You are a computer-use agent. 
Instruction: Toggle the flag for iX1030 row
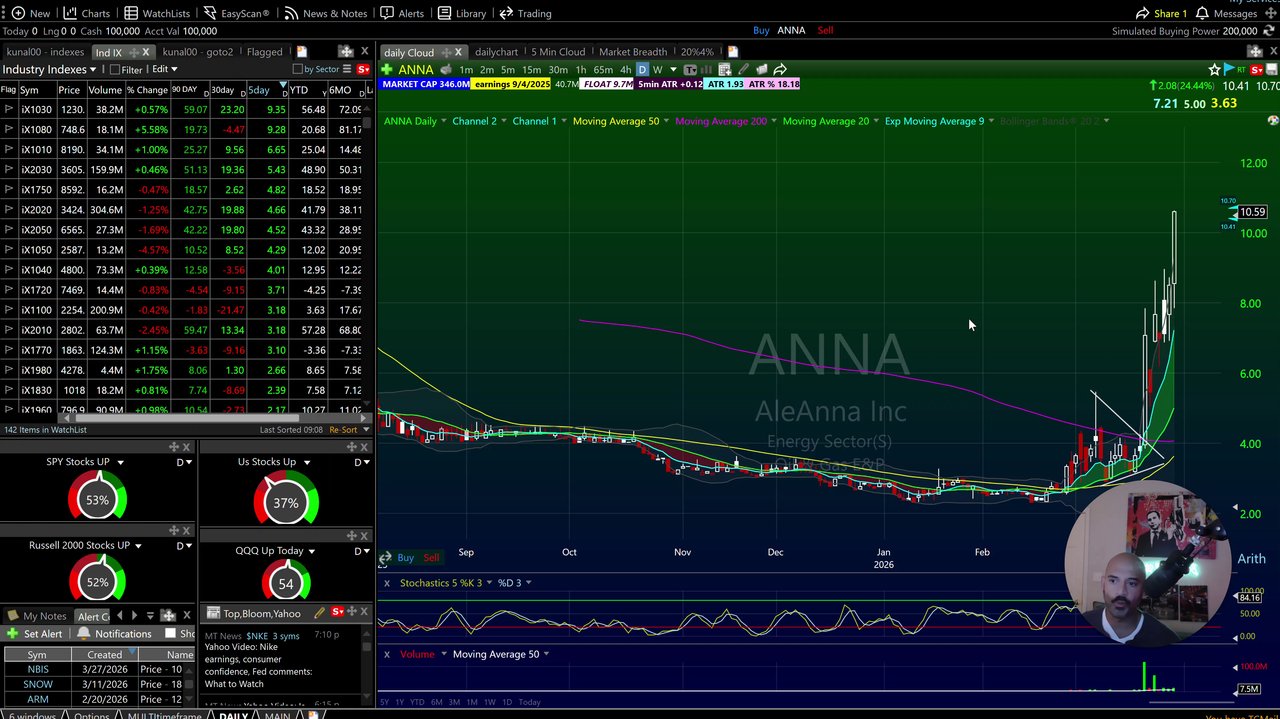click(9, 109)
